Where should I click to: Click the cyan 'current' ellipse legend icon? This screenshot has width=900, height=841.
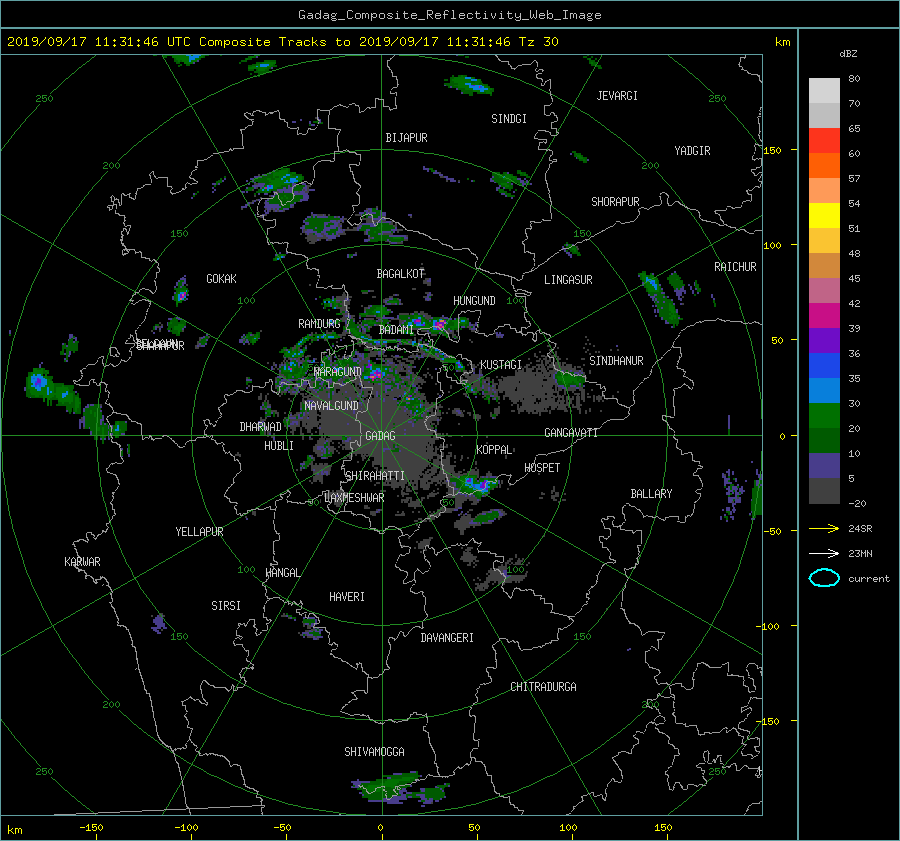(824, 578)
